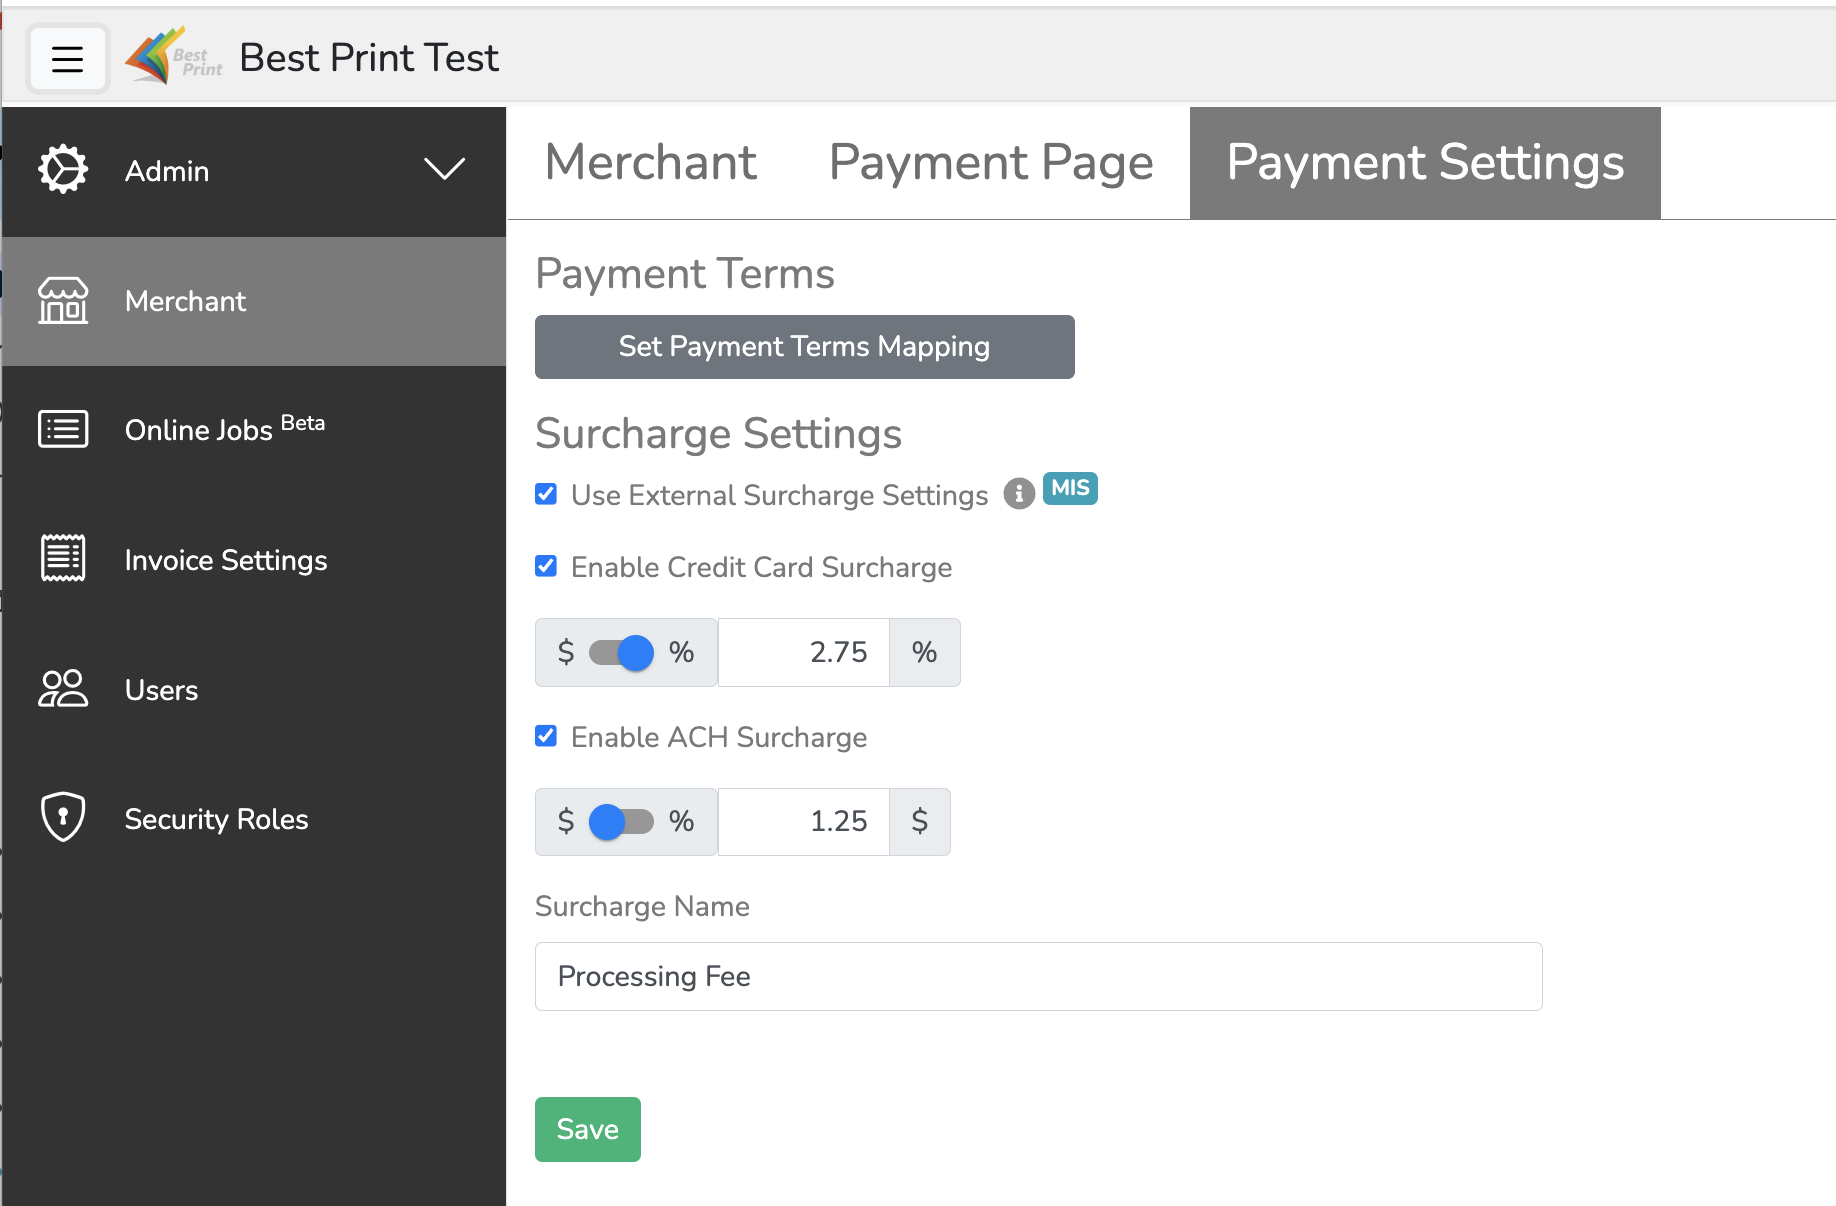Viewport: 1836px width, 1206px height.
Task: Click the Surcharge Name Processing Fee field
Action: (1037, 976)
